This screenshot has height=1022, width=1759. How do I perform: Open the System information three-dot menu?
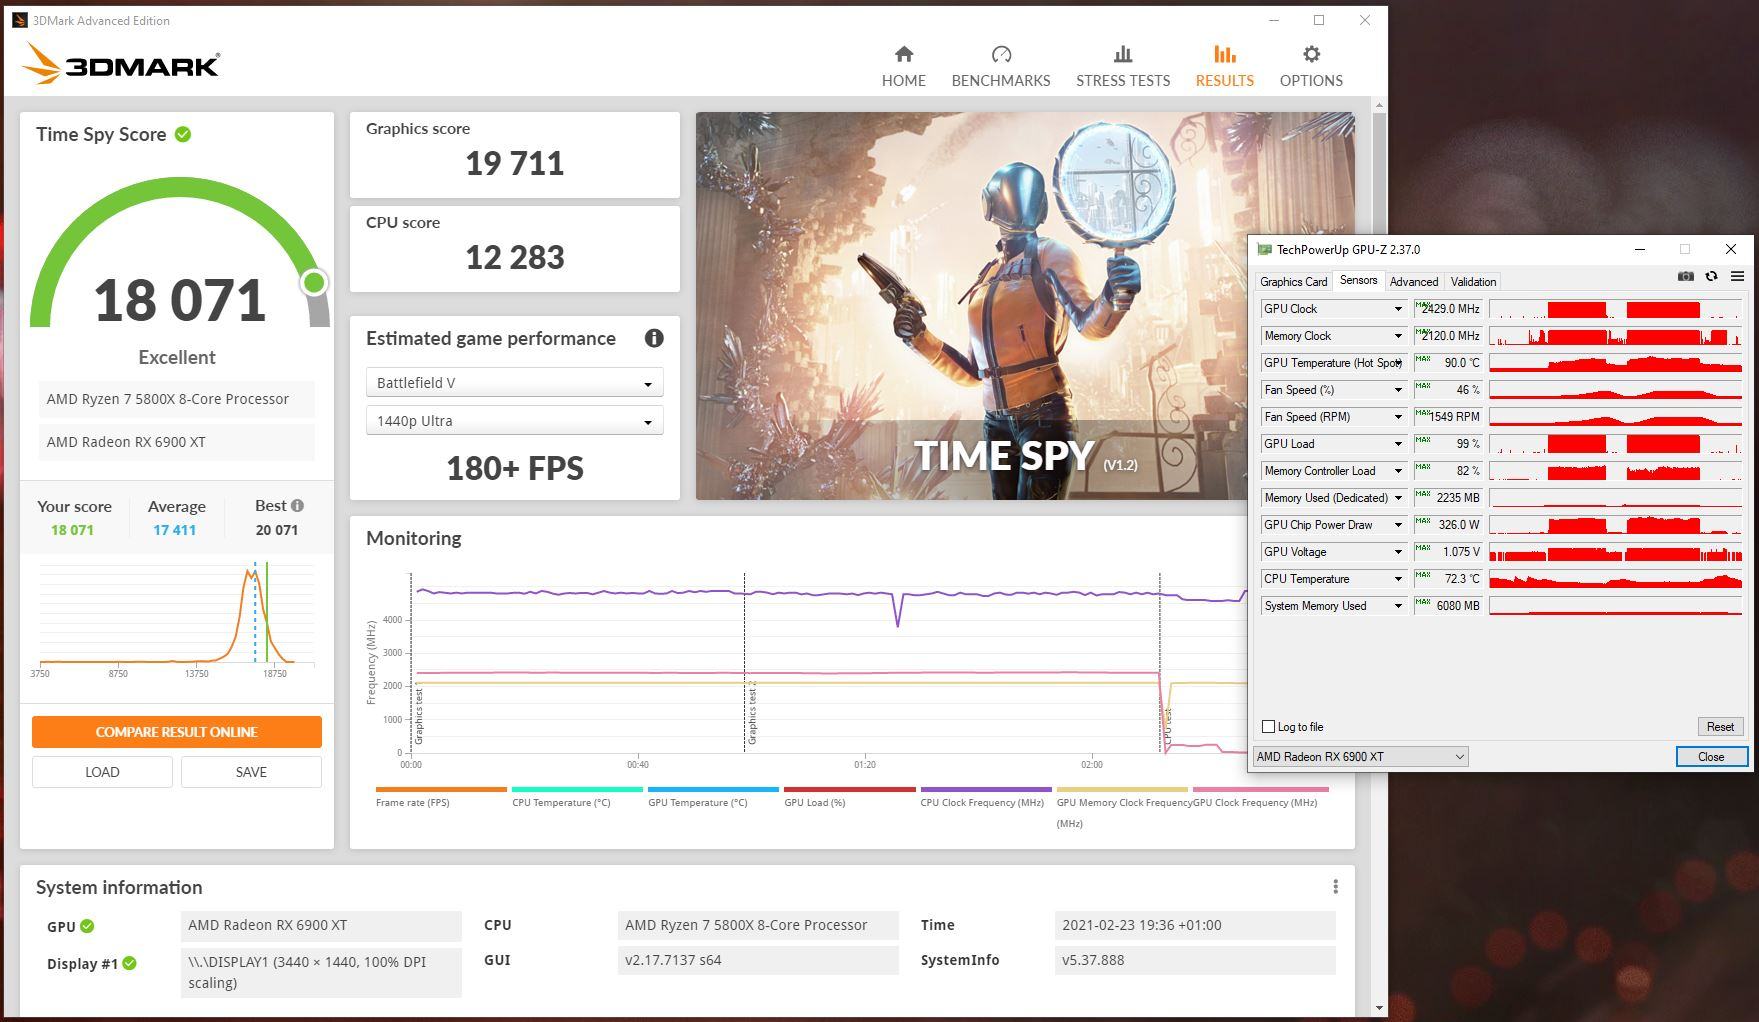point(1335,887)
